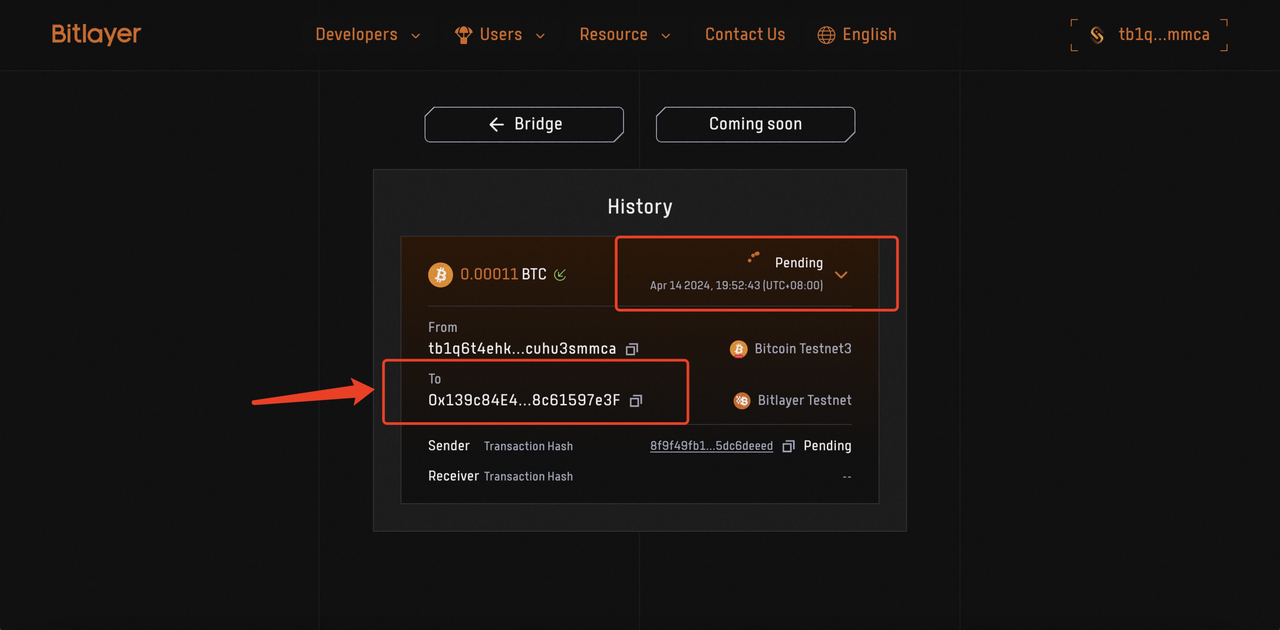
Task: Expand the Developers dropdown
Action: 368,34
